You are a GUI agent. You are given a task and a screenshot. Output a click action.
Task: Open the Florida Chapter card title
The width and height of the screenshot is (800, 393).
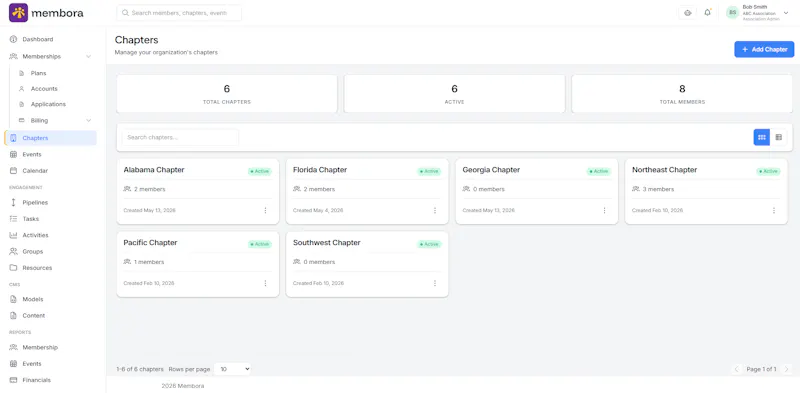coord(320,170)
